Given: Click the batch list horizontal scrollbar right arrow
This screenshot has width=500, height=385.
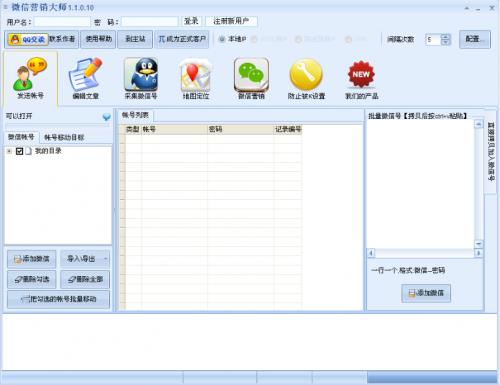Looking at the screenshot, I should pyautogui.click(x=478, y=253).
